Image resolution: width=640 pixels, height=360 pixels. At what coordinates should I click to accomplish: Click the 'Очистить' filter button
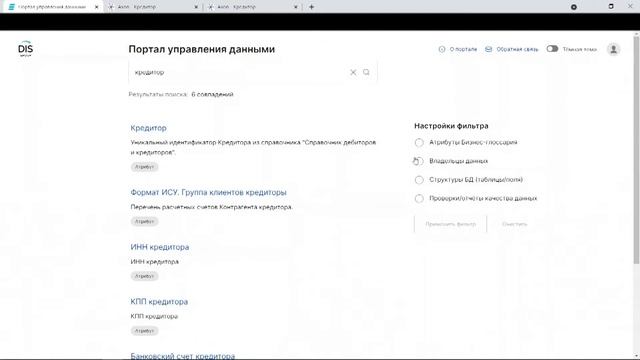pos(514,224)
